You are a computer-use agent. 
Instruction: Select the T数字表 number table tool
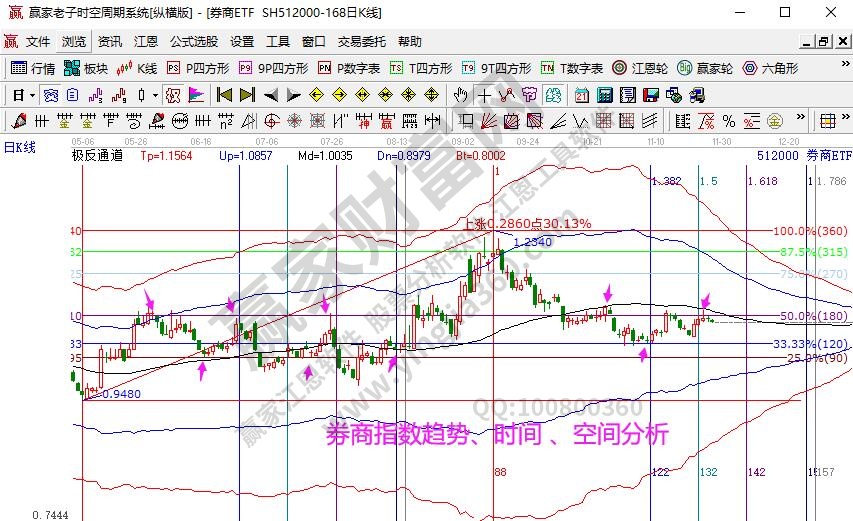571,68
